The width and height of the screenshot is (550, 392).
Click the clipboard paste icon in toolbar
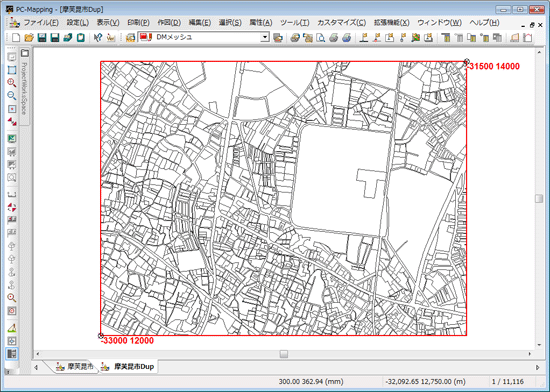pyautogui.click(x=81, y=38)
